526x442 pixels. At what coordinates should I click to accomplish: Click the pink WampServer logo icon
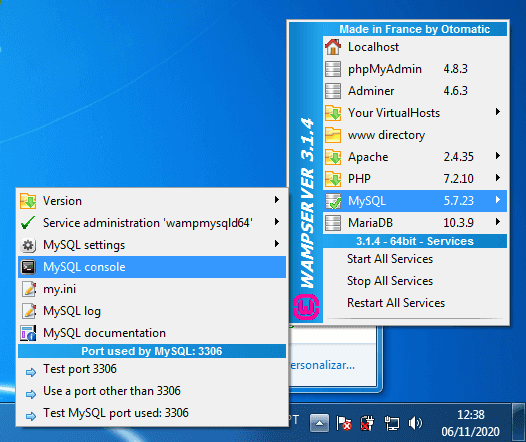pos(306,307)
